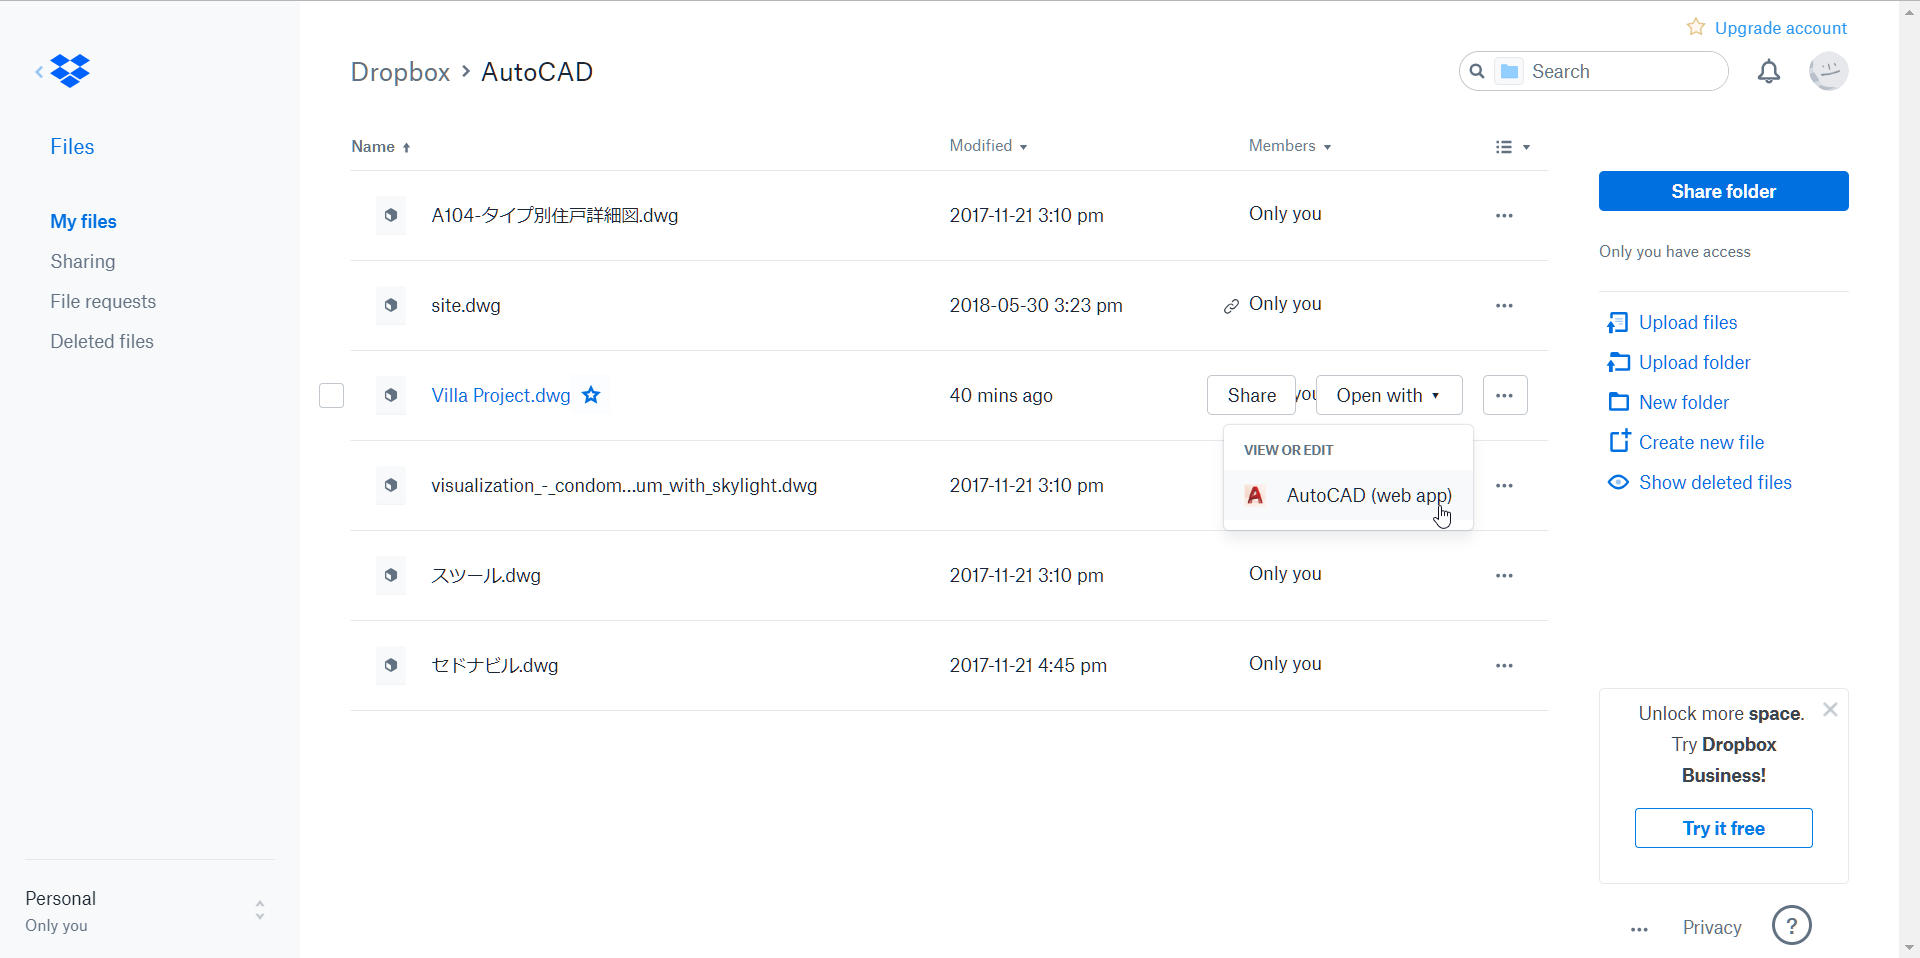The width and height of the screenshot is (1920, 958).
Task: Open Upgrade account link
Action: tap(1780, 28)
